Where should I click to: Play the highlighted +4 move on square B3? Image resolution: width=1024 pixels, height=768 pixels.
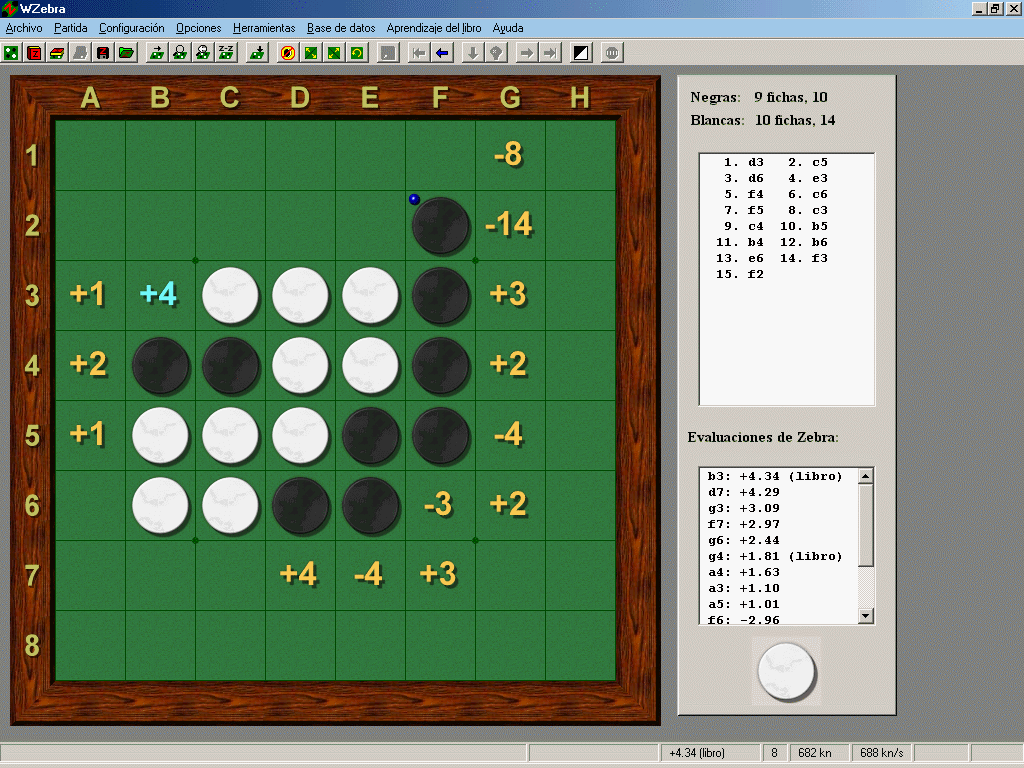point(160,295)
